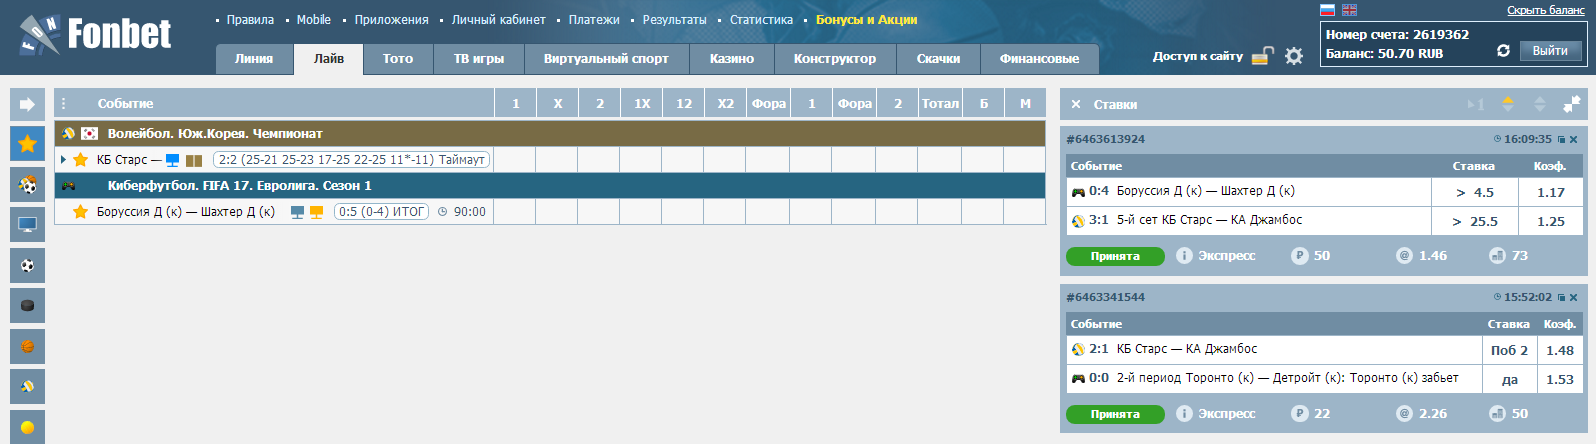Open orange monitor icon for Боруссия match
The image size is (1596, 444).
click(x=316, y=212)
